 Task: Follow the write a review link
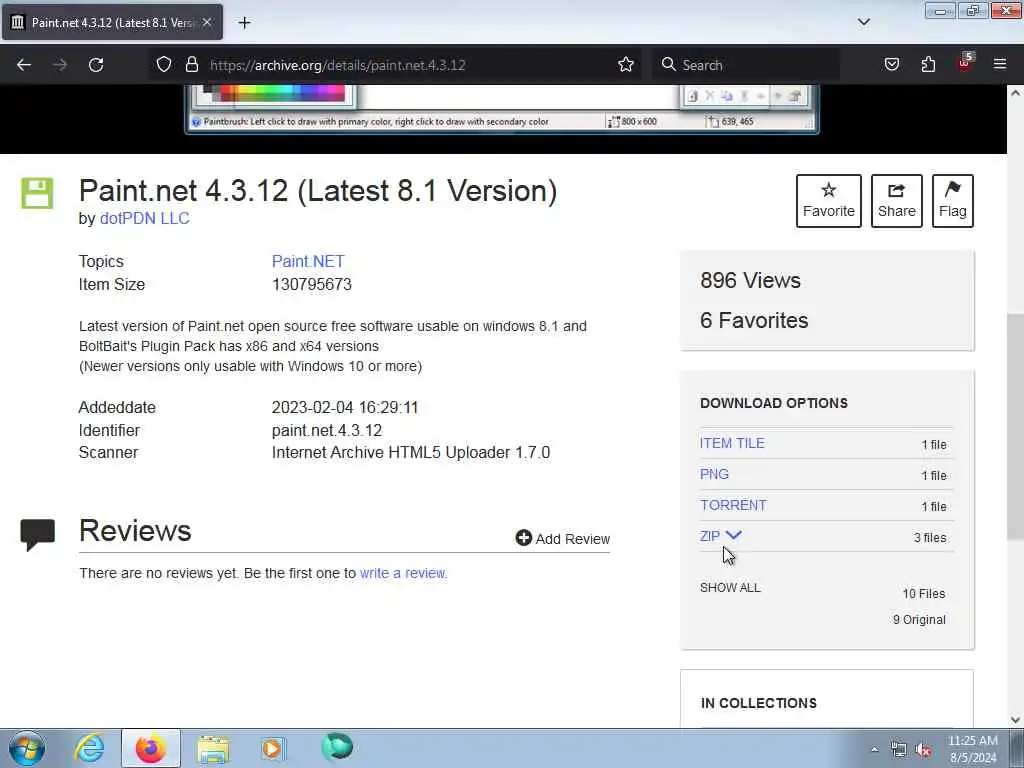point(402,573)
